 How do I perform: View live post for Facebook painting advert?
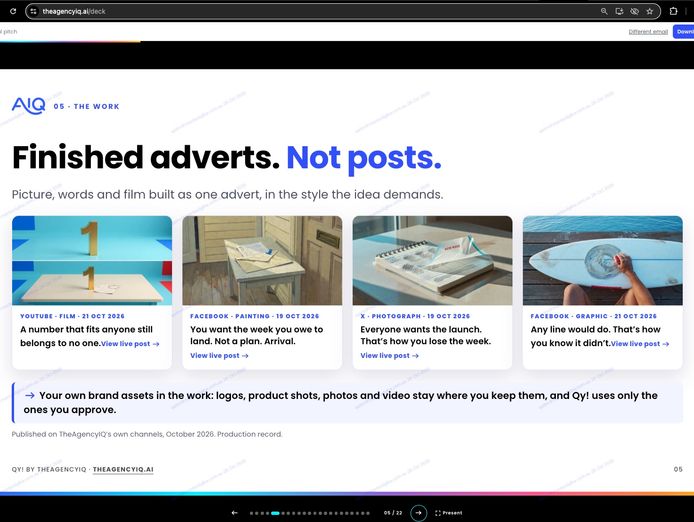219,356
